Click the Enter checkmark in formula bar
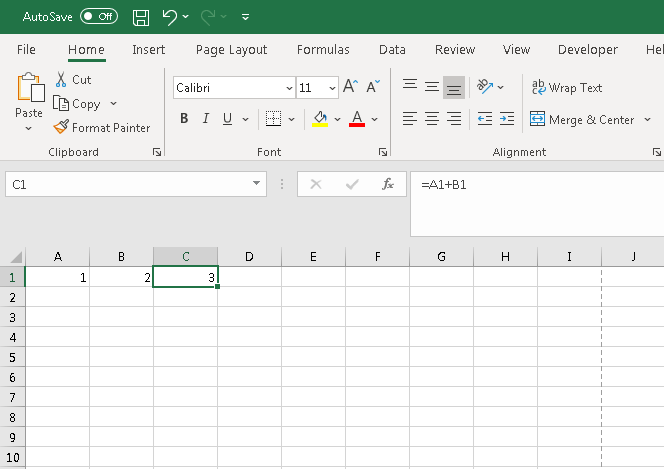Image resolution: width=664 pixels, height=469 pixels. [x=352, y=184]
